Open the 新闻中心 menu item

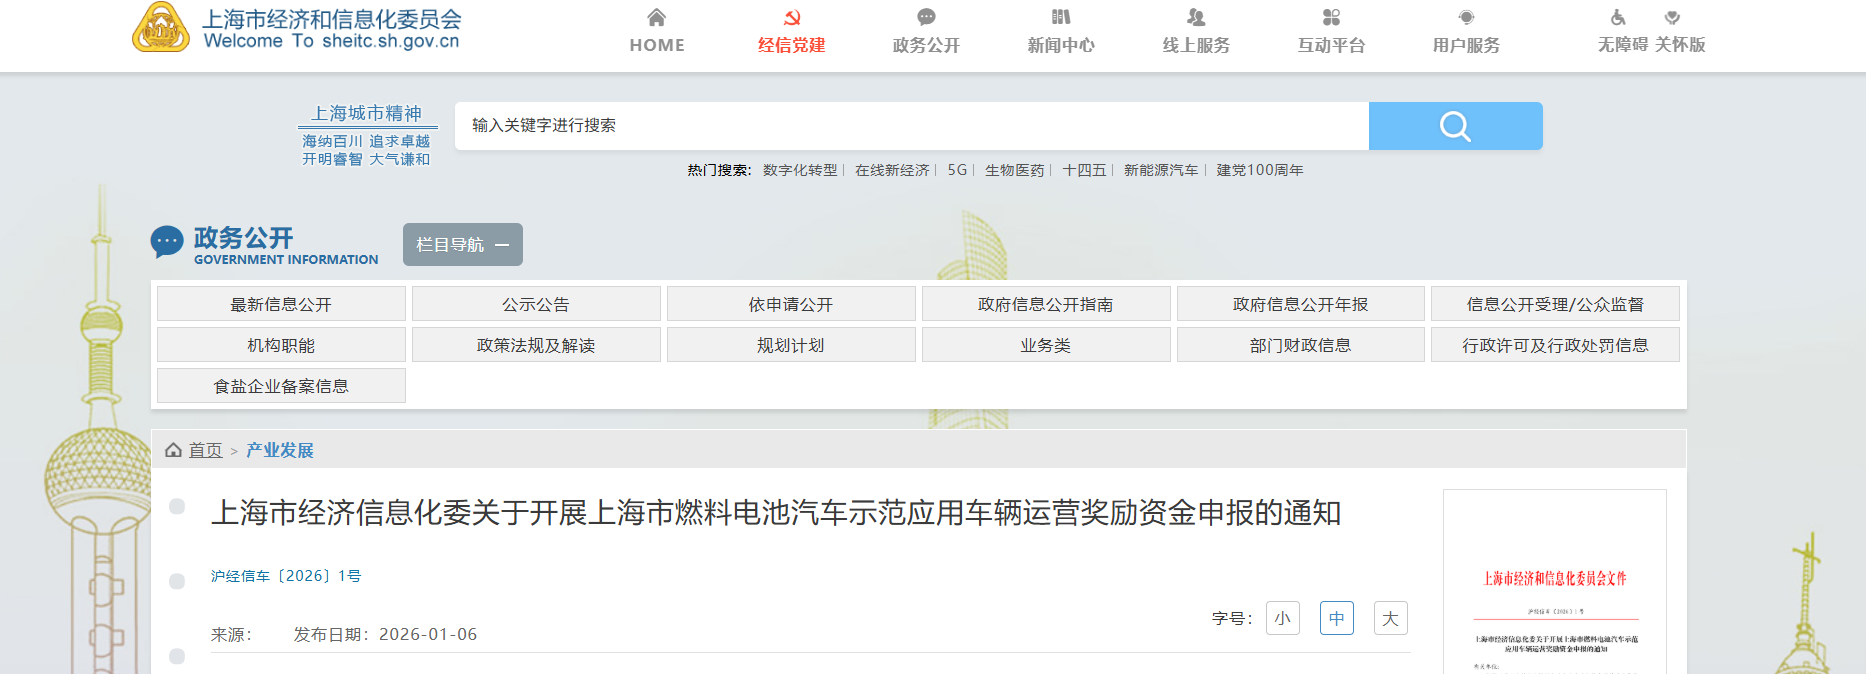point(1061,45)
